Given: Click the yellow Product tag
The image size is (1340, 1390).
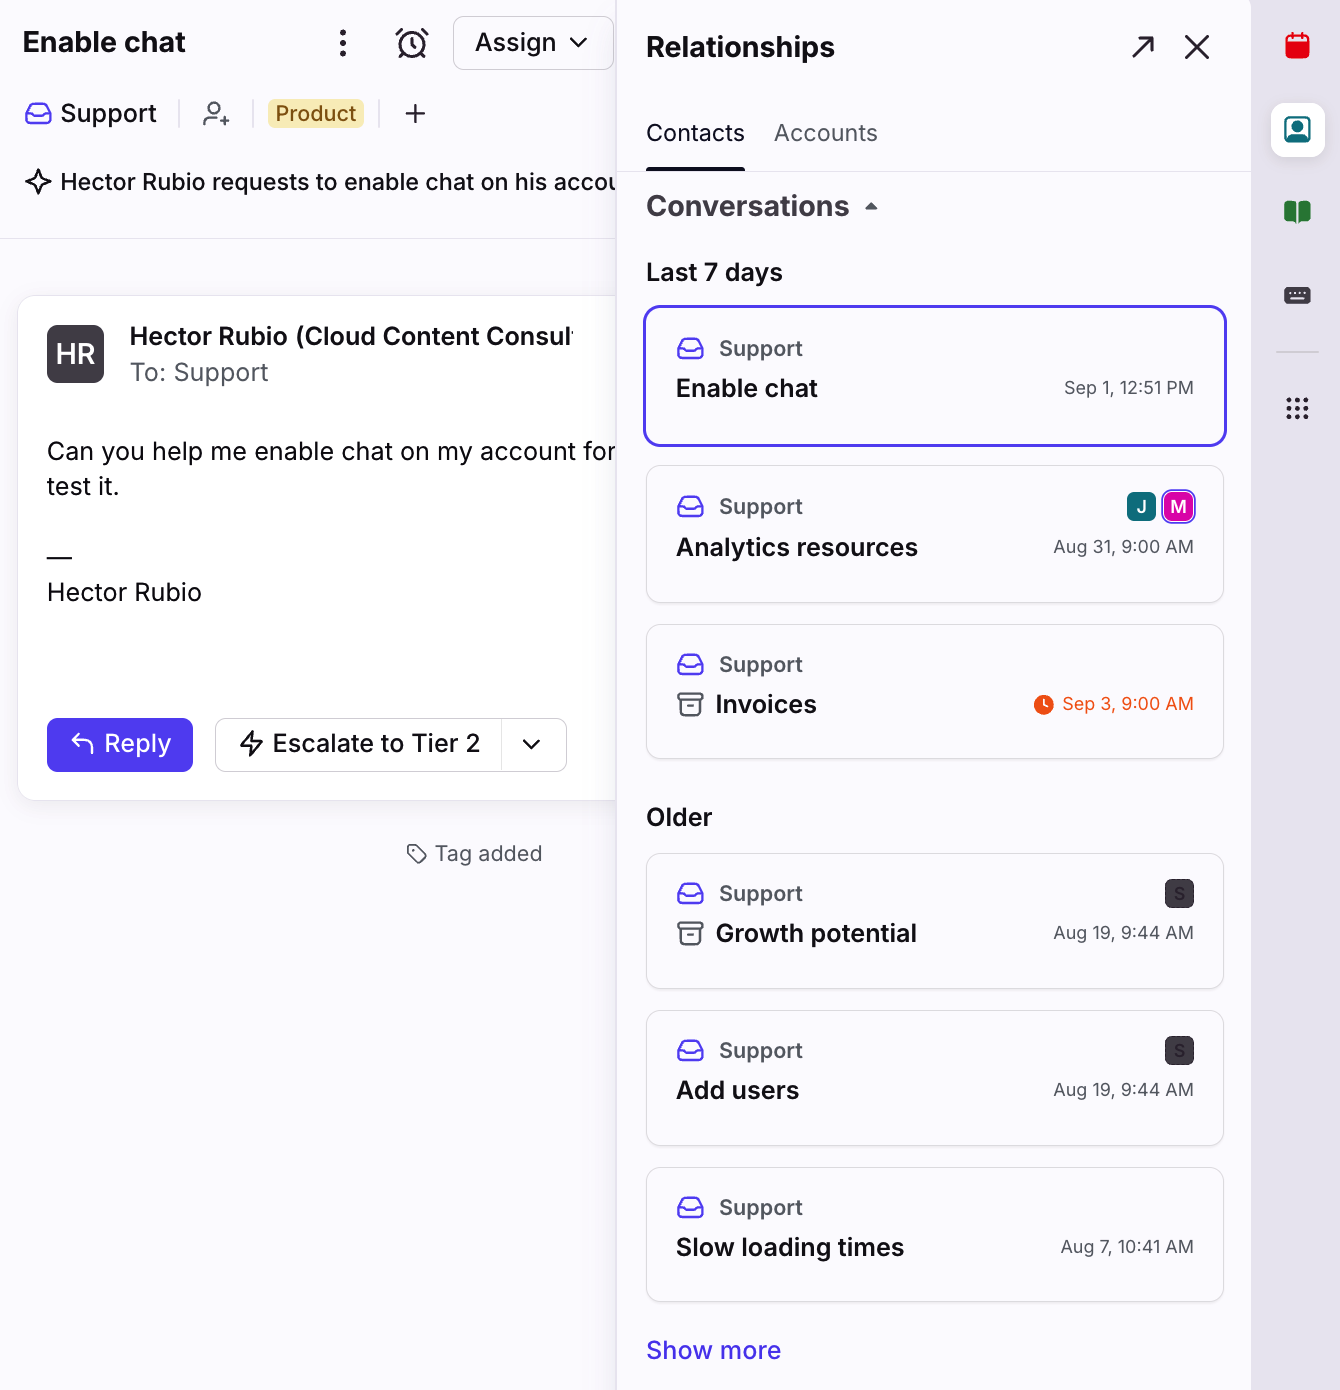Looking at the screenshot, I should (x=315, y=114).
